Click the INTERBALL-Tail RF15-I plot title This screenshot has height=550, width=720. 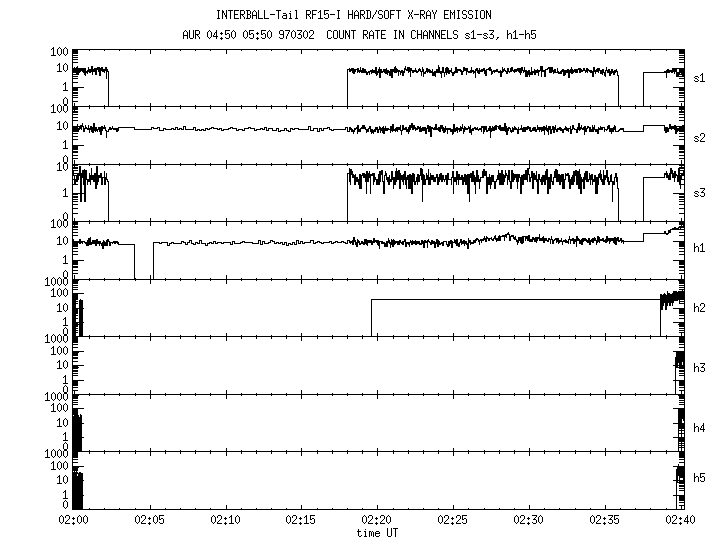pyautogui.click(x=353, y=15)
